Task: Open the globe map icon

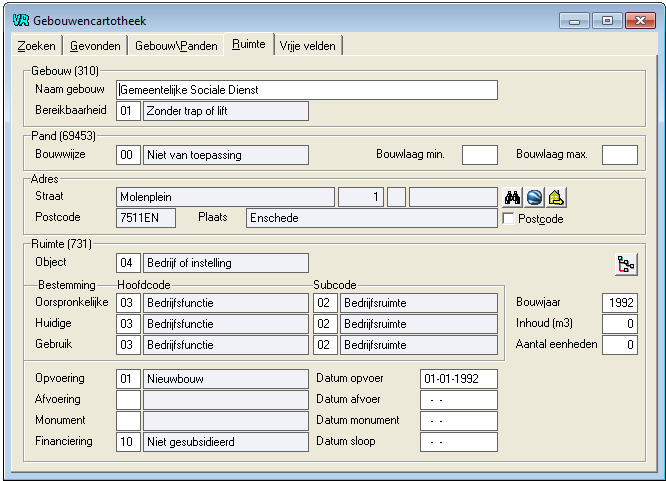Action: click(534, 198)
